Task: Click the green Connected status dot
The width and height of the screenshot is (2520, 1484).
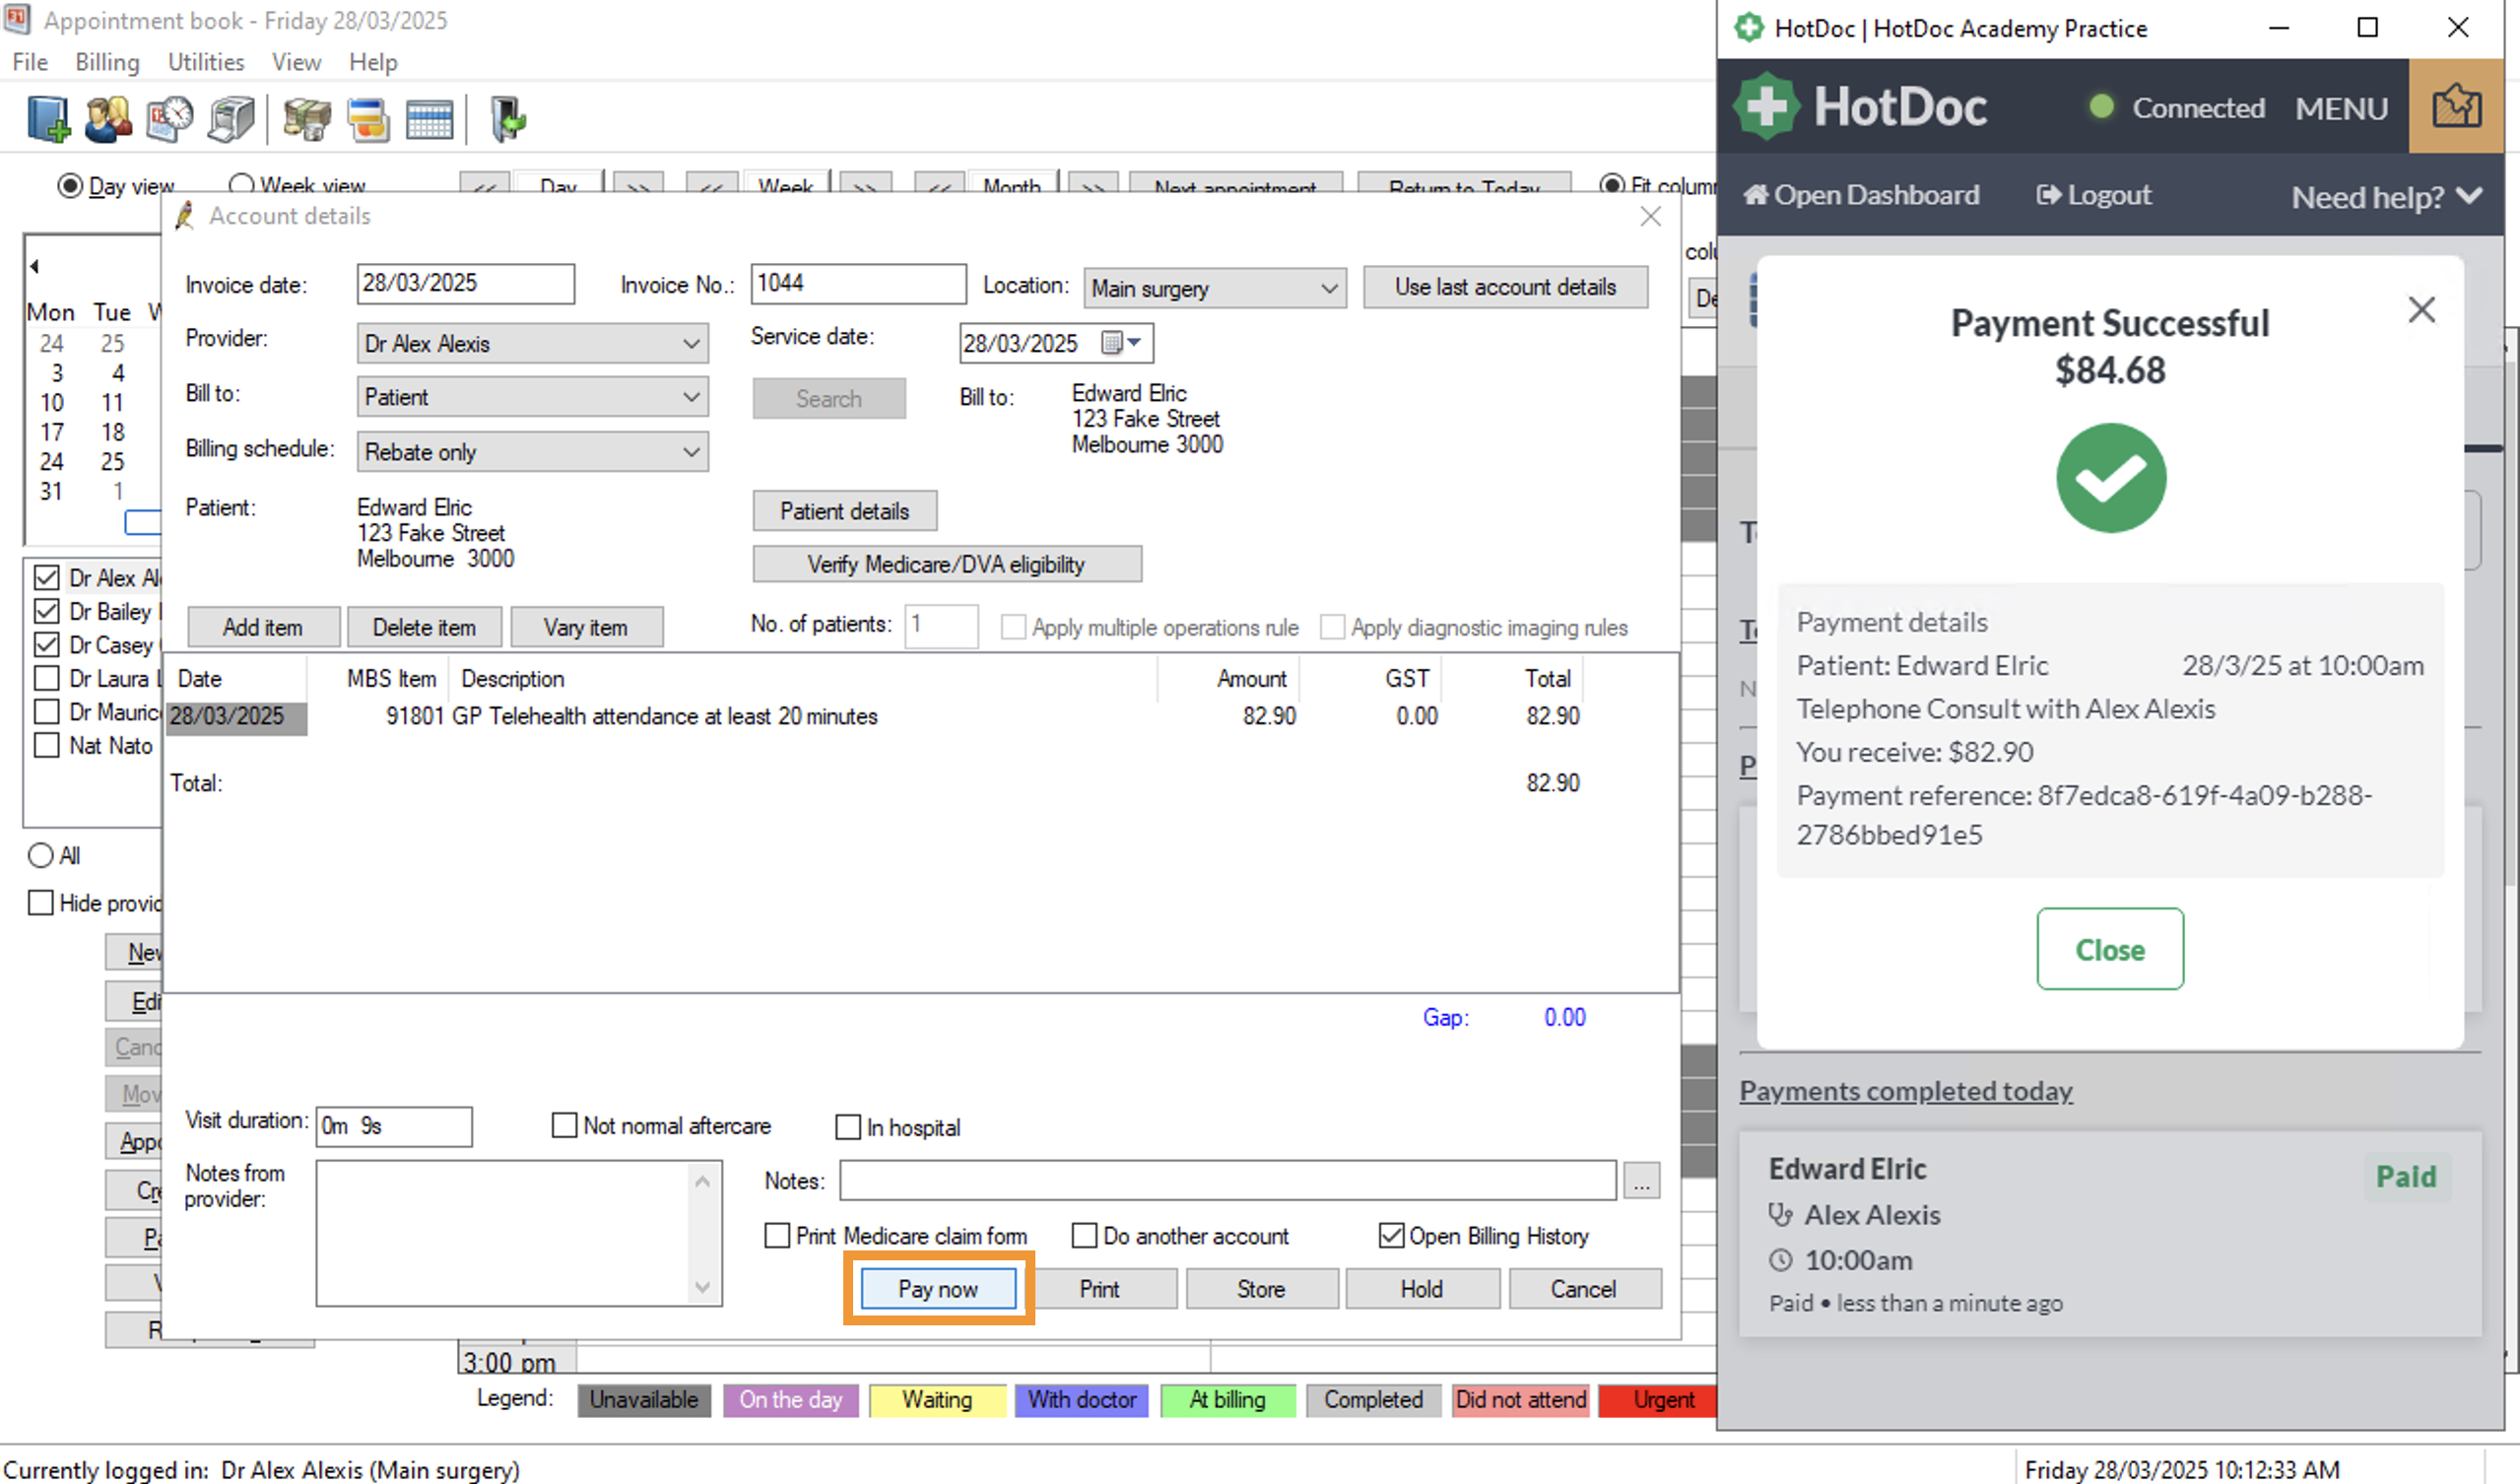Action: (x=2102, y=107)
